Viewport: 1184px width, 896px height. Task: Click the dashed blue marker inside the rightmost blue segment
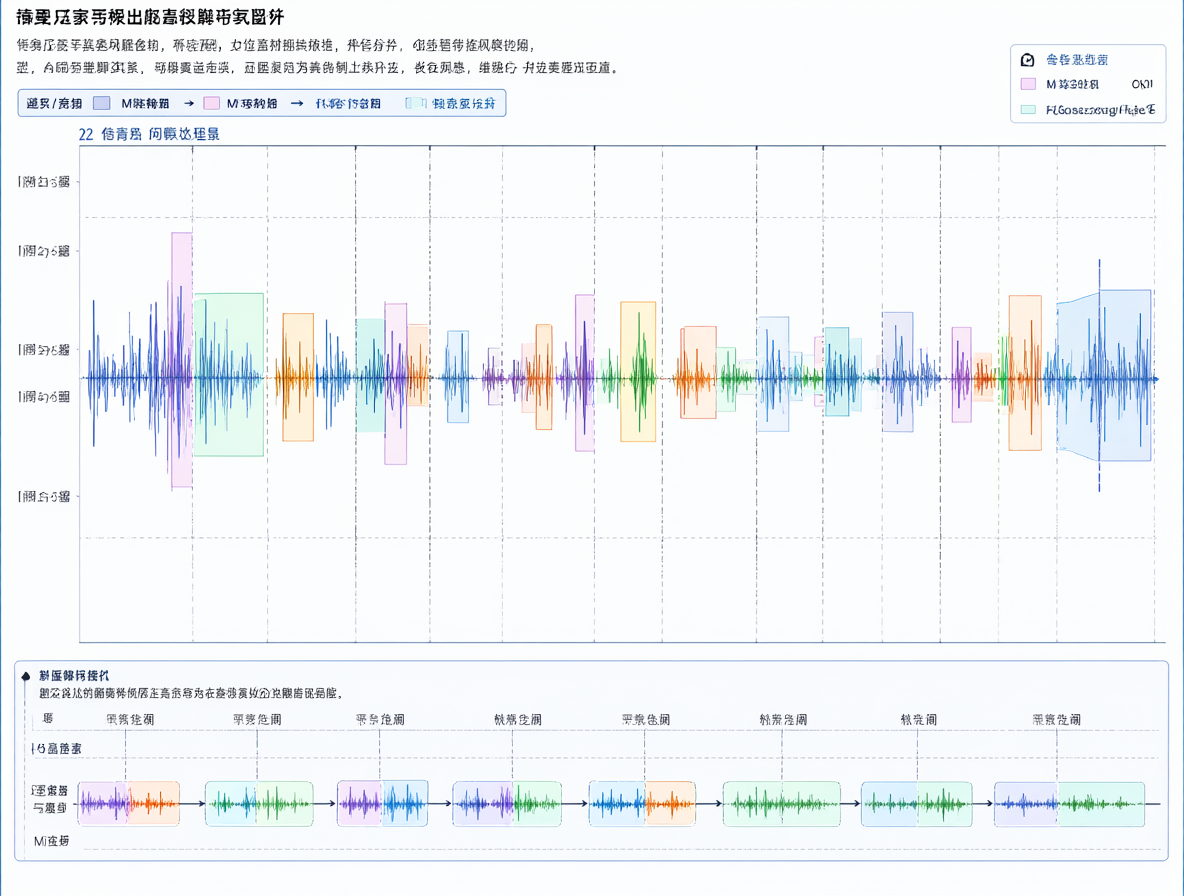(1099, 375)
